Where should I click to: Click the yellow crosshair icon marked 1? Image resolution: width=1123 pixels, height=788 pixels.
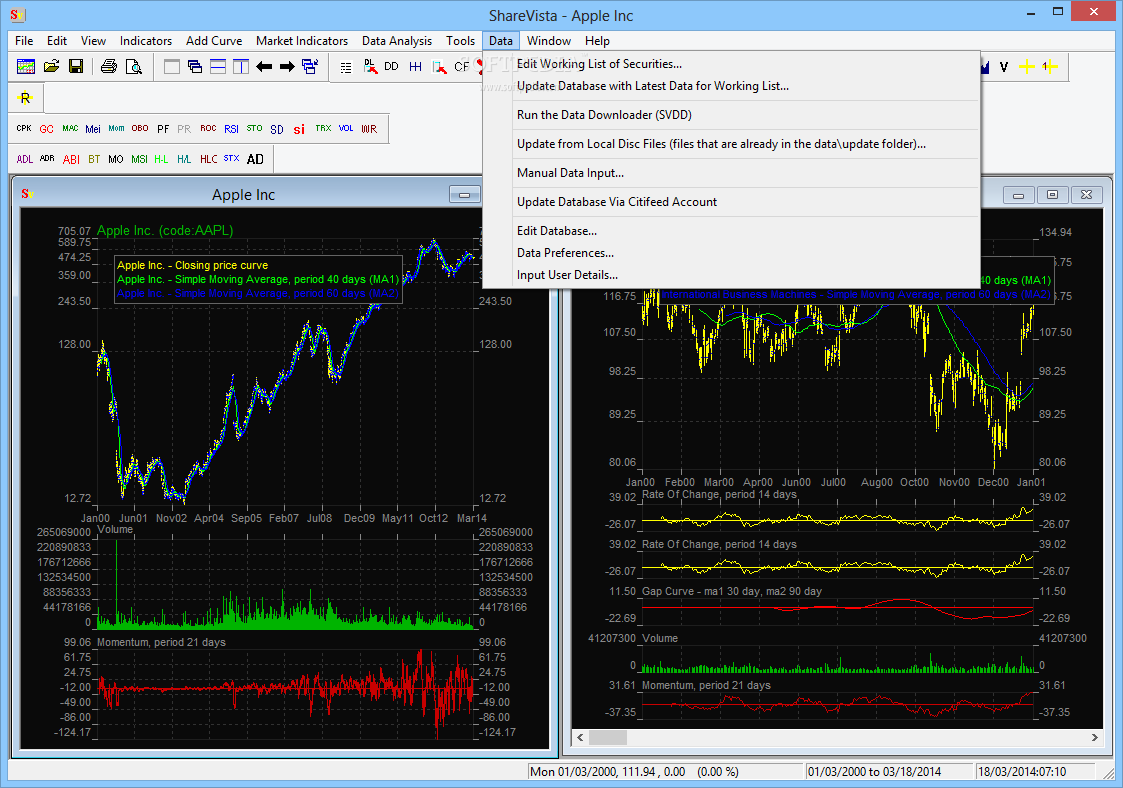pos(1050,67)
